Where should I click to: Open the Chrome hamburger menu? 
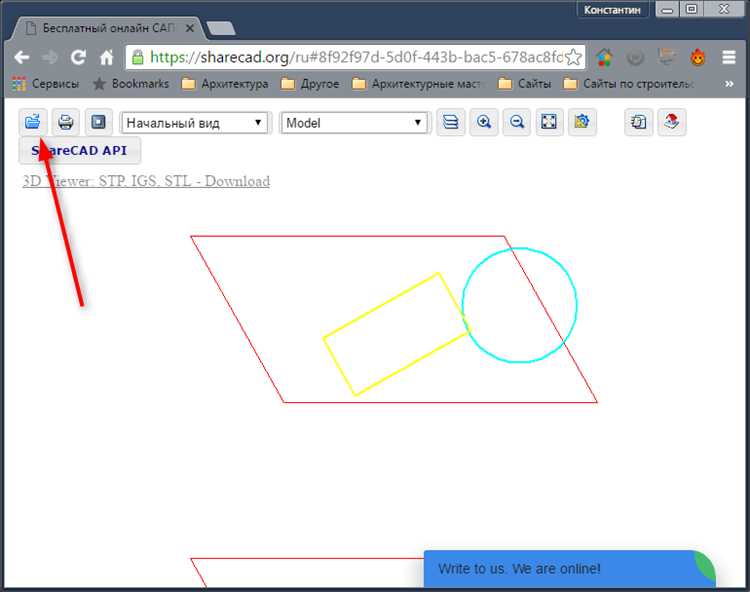tap(729, 58)
